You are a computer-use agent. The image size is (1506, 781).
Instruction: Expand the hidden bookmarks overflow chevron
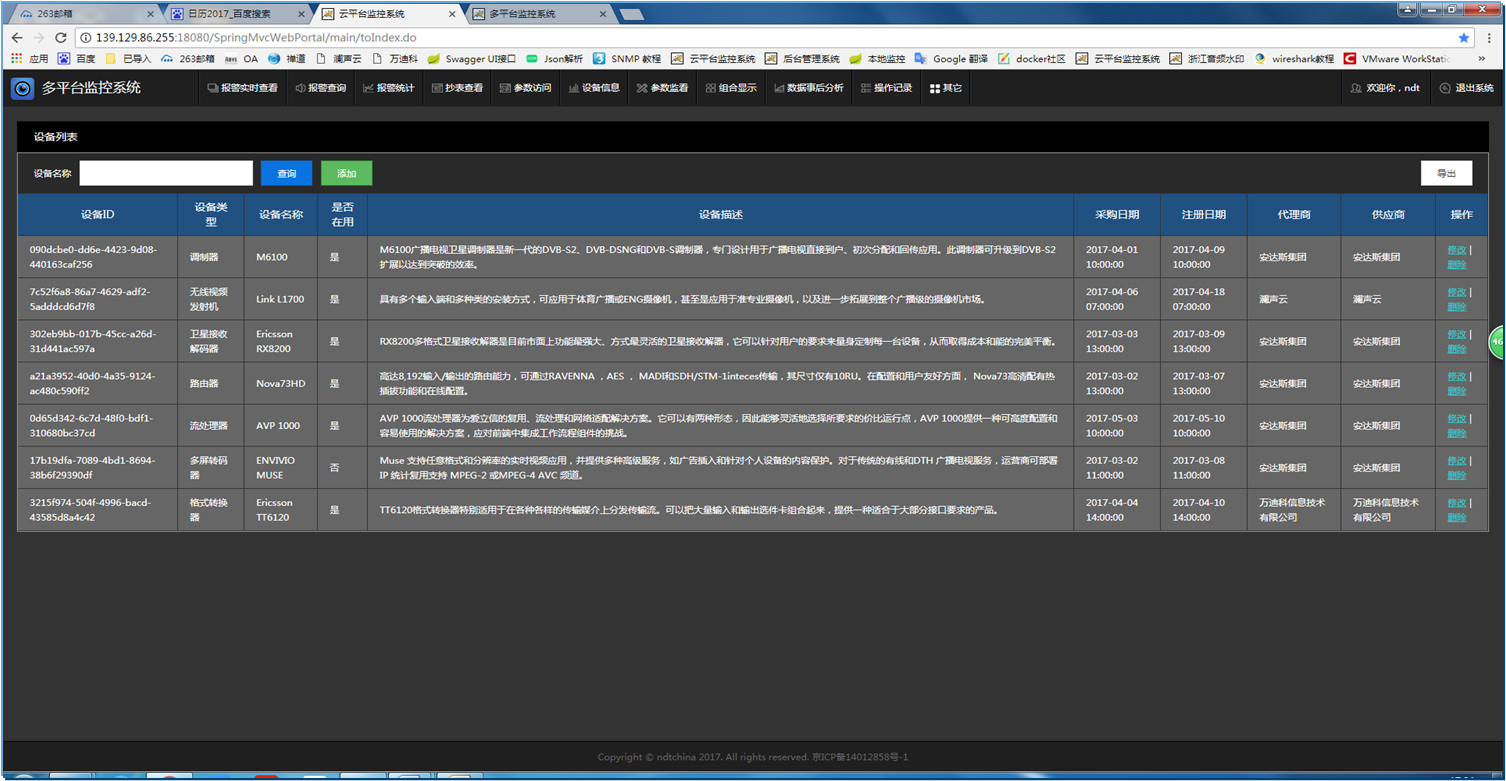(1491, 59)
